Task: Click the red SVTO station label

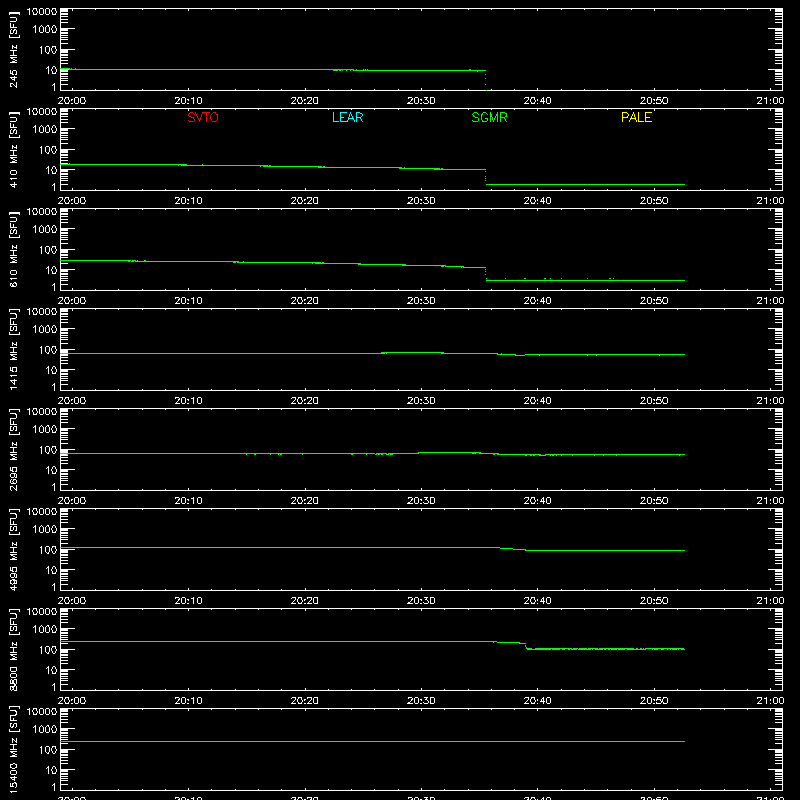Action: click(x=203, y=117)
